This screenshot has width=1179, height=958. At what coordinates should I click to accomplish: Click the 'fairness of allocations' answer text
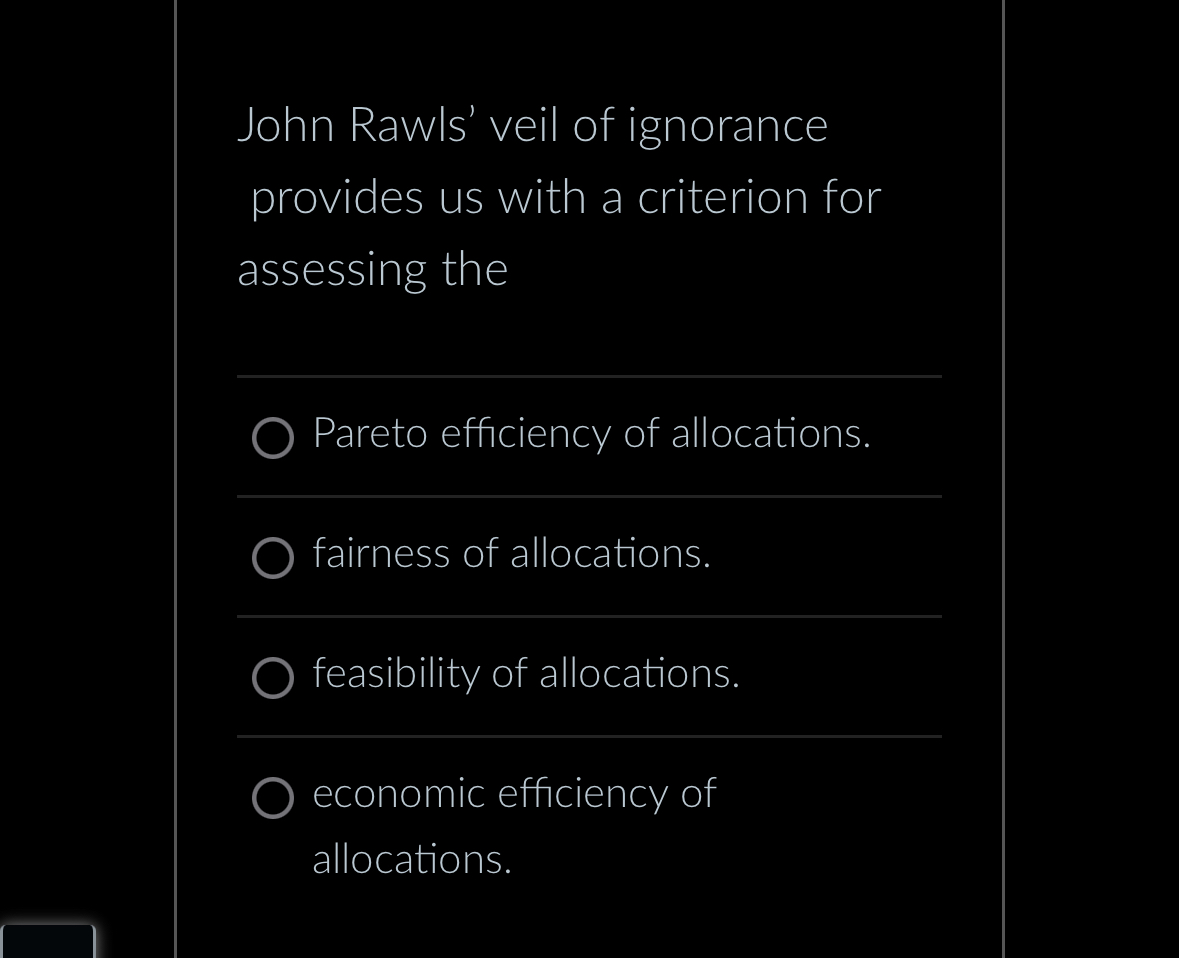click(511, 555)
